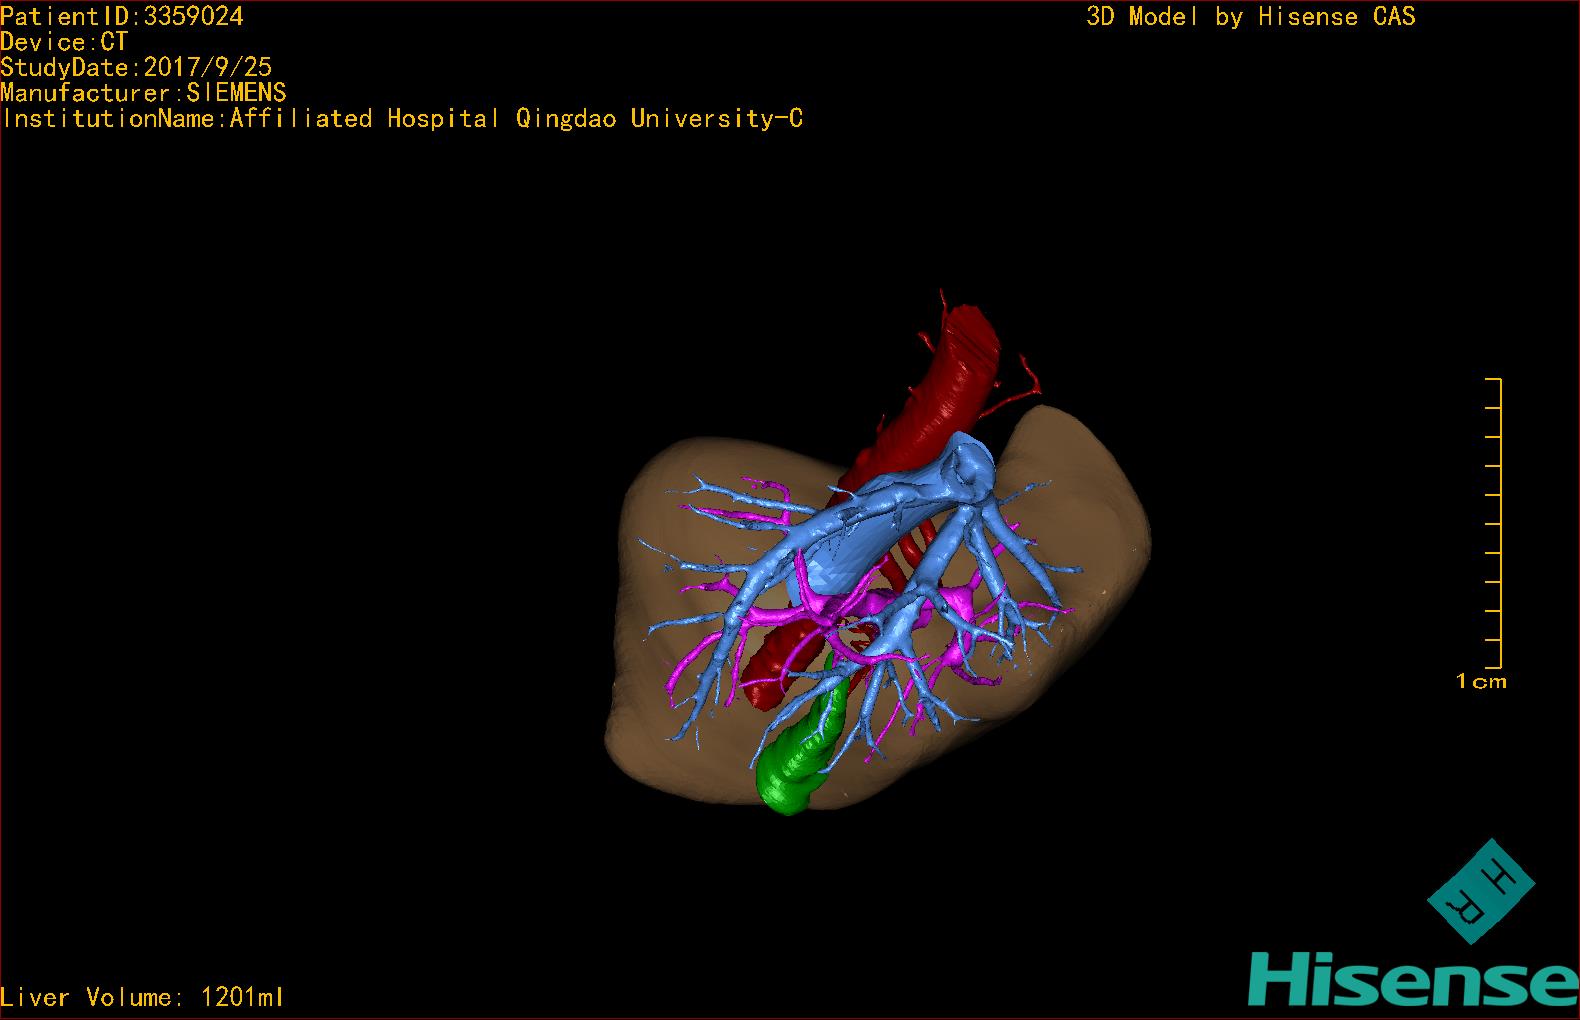Image resolution: width=1580 pixels, height=1020 pixels.
Task: Click the 3D Model by Hisense CAS title
Action: click(1251, 17)
